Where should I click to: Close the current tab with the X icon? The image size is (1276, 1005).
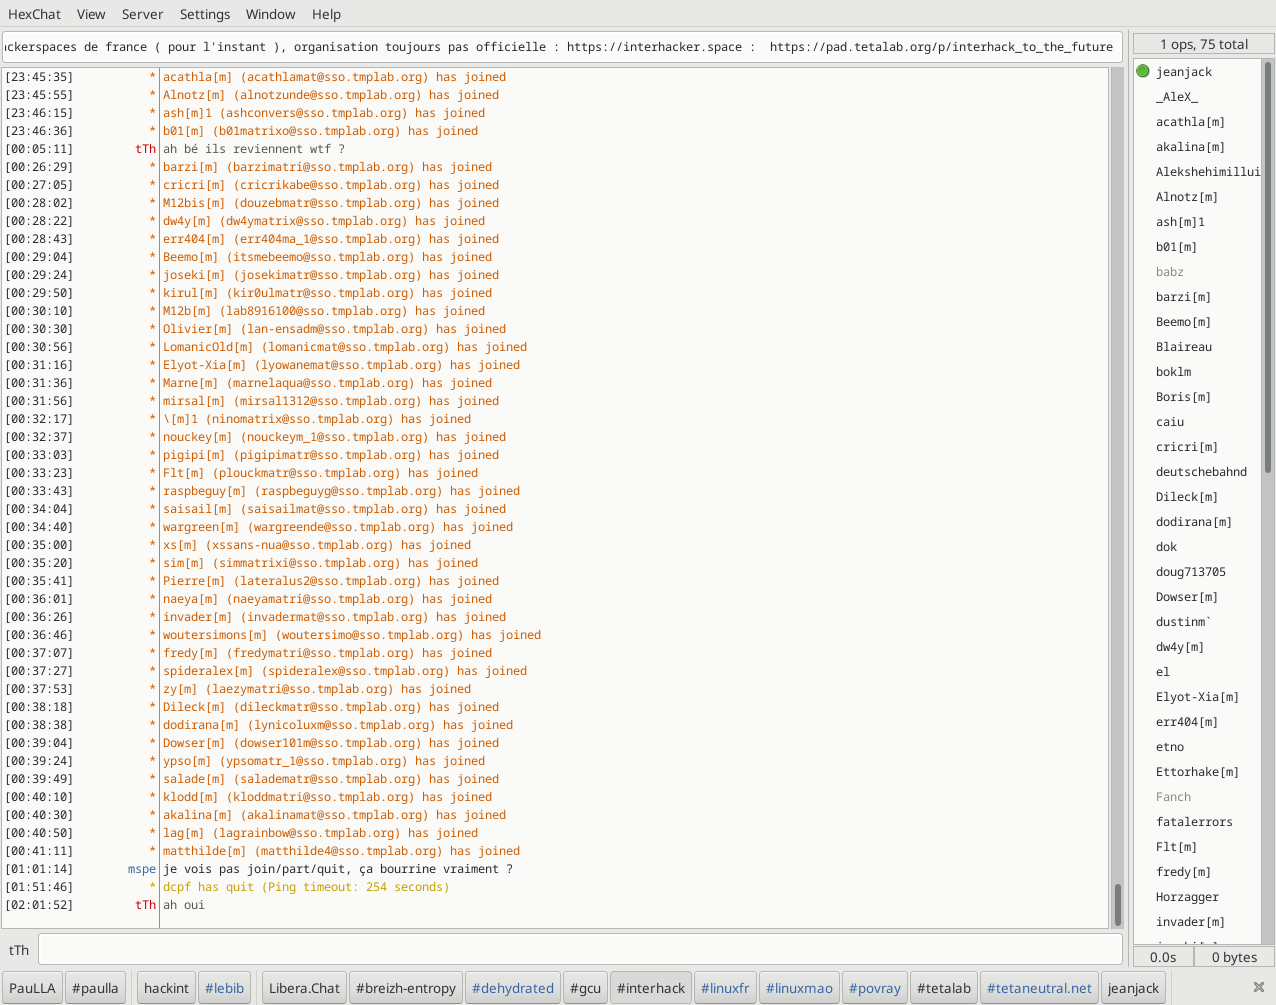[x=1259, y=987]
